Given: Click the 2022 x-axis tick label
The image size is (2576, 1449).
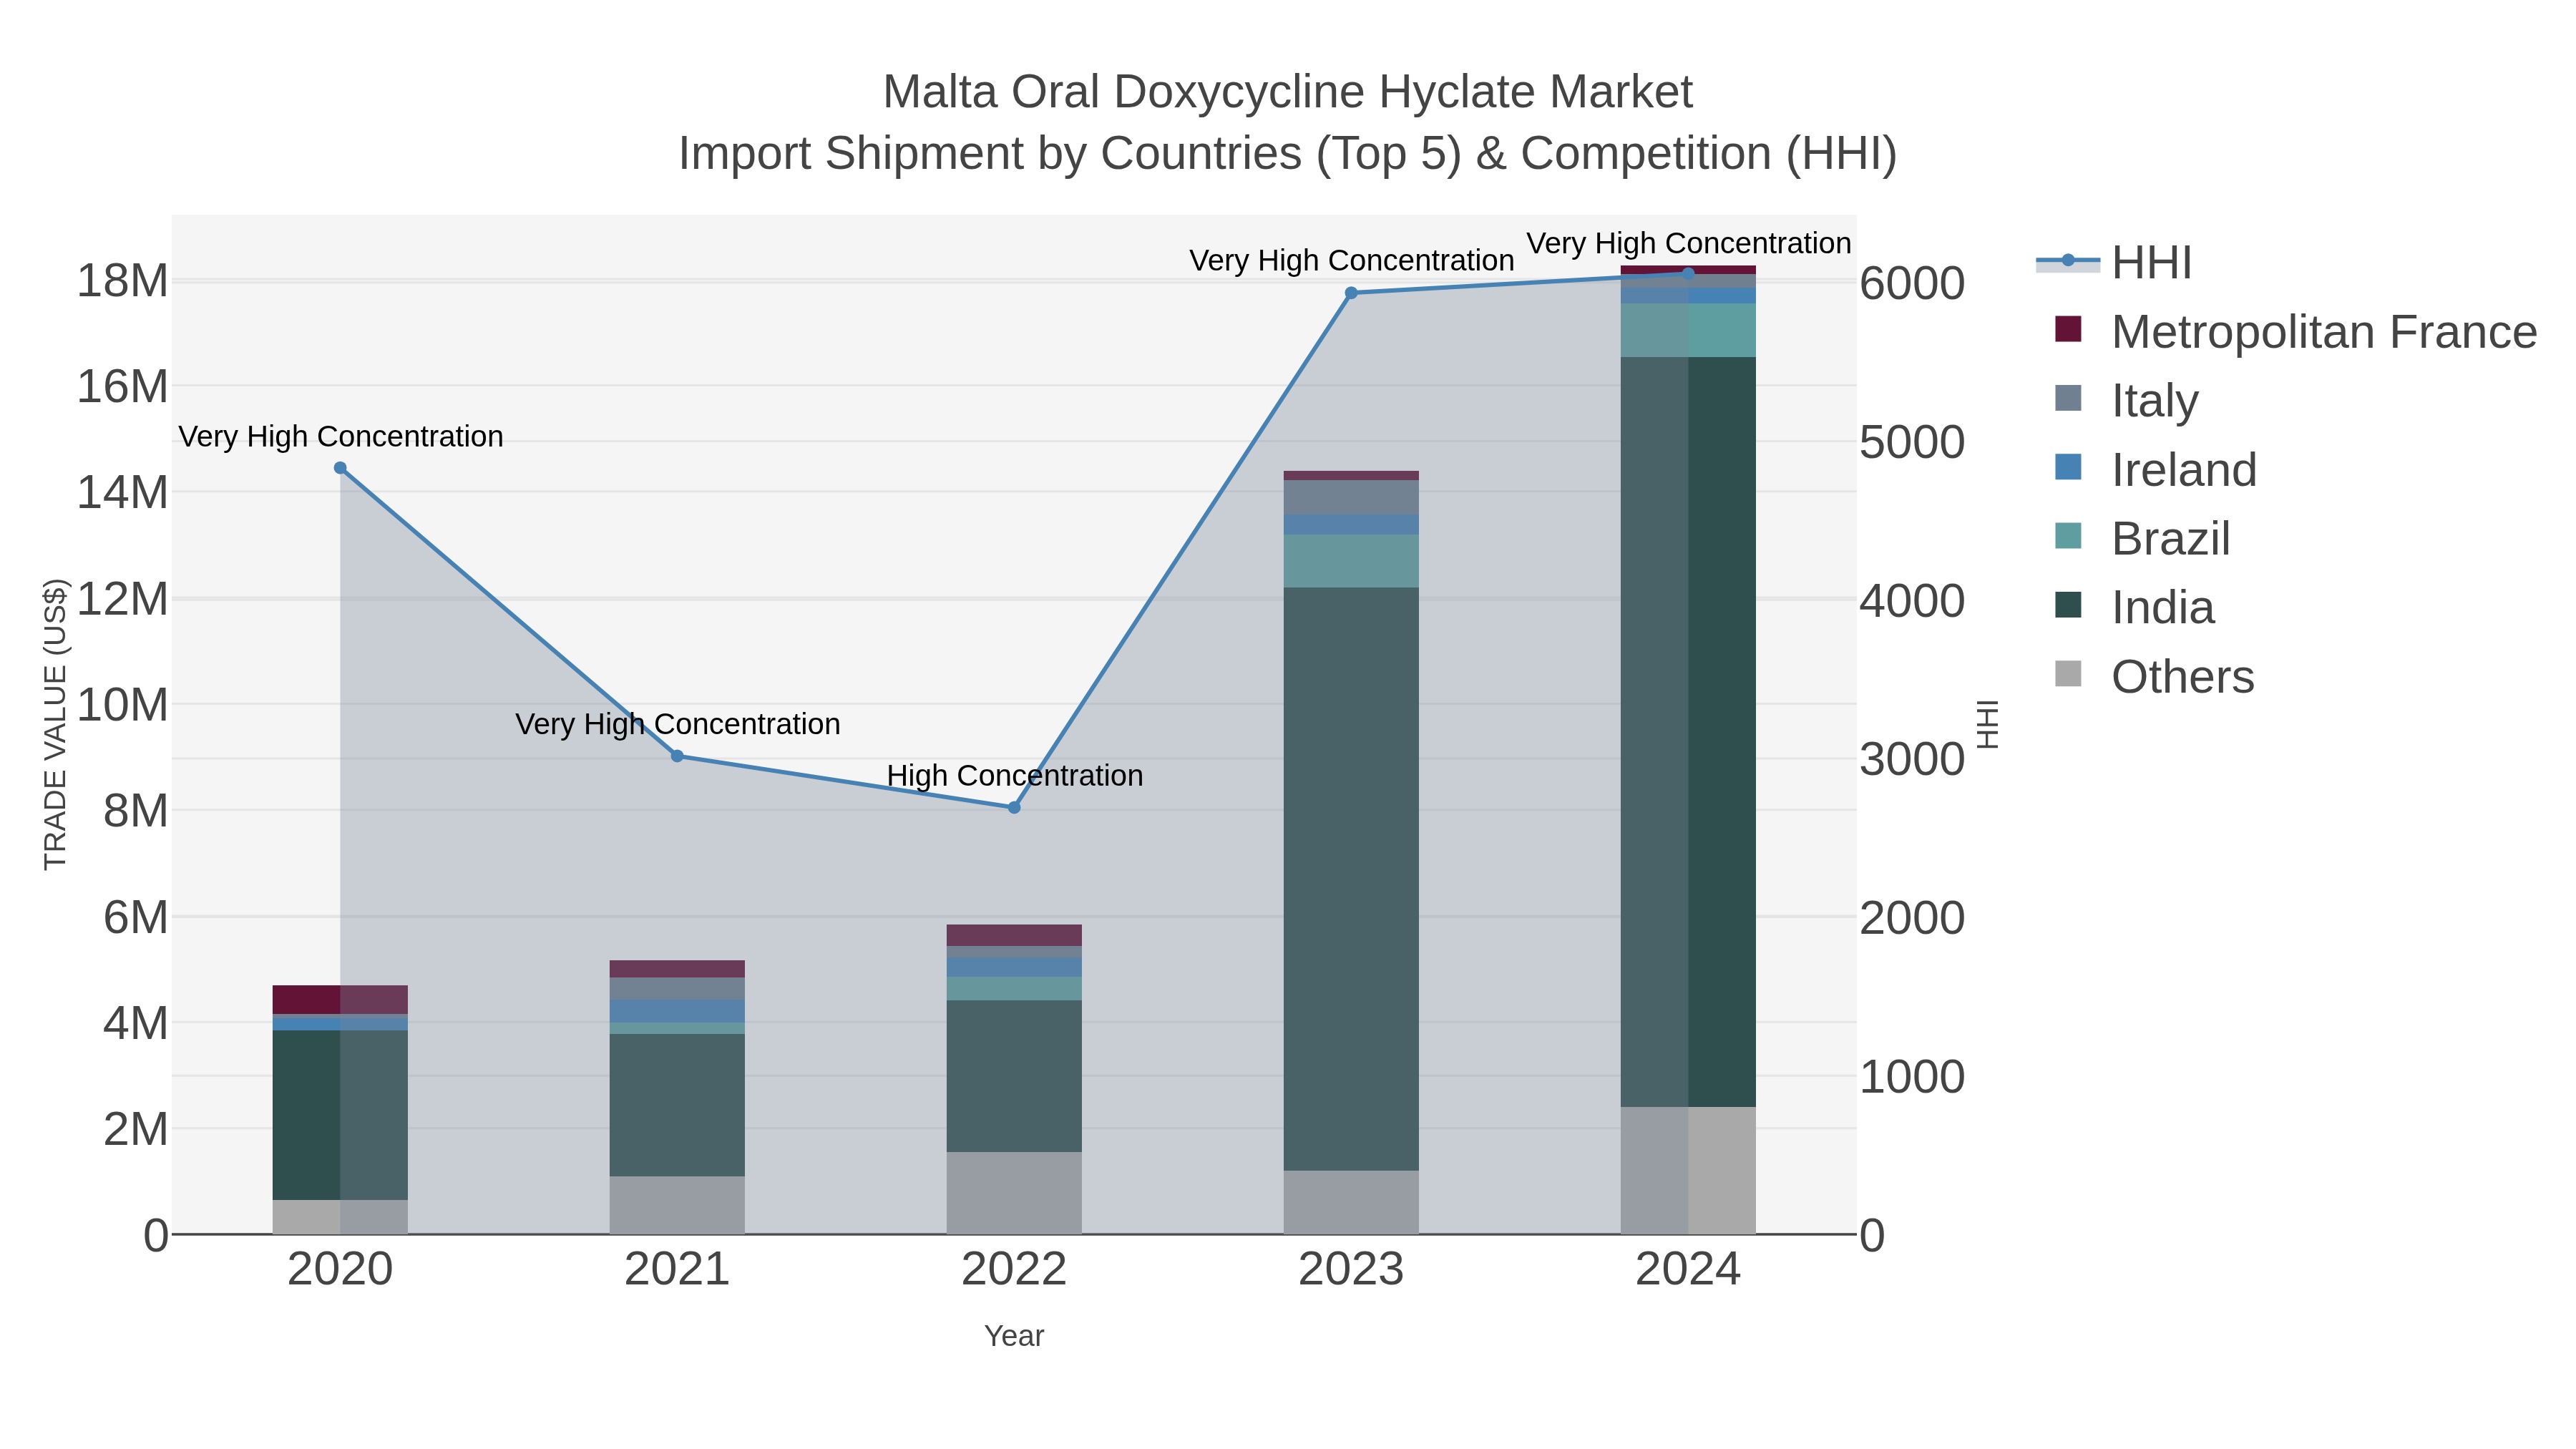Looking at the screenshot, I should 1014,1270.
